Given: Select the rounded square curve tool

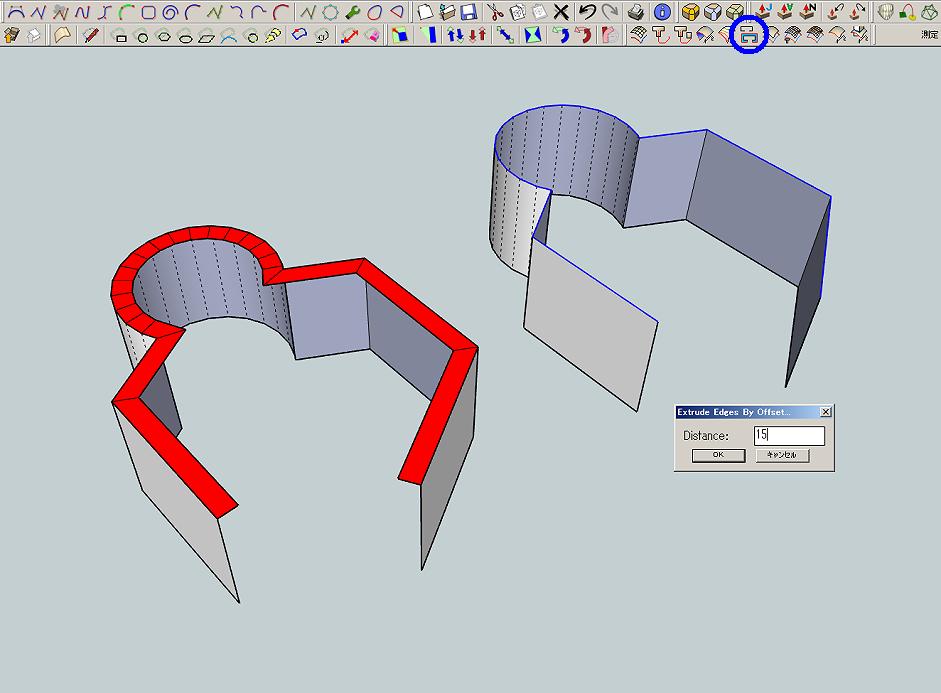Looking at the screenshot, I should click(148, 11).
